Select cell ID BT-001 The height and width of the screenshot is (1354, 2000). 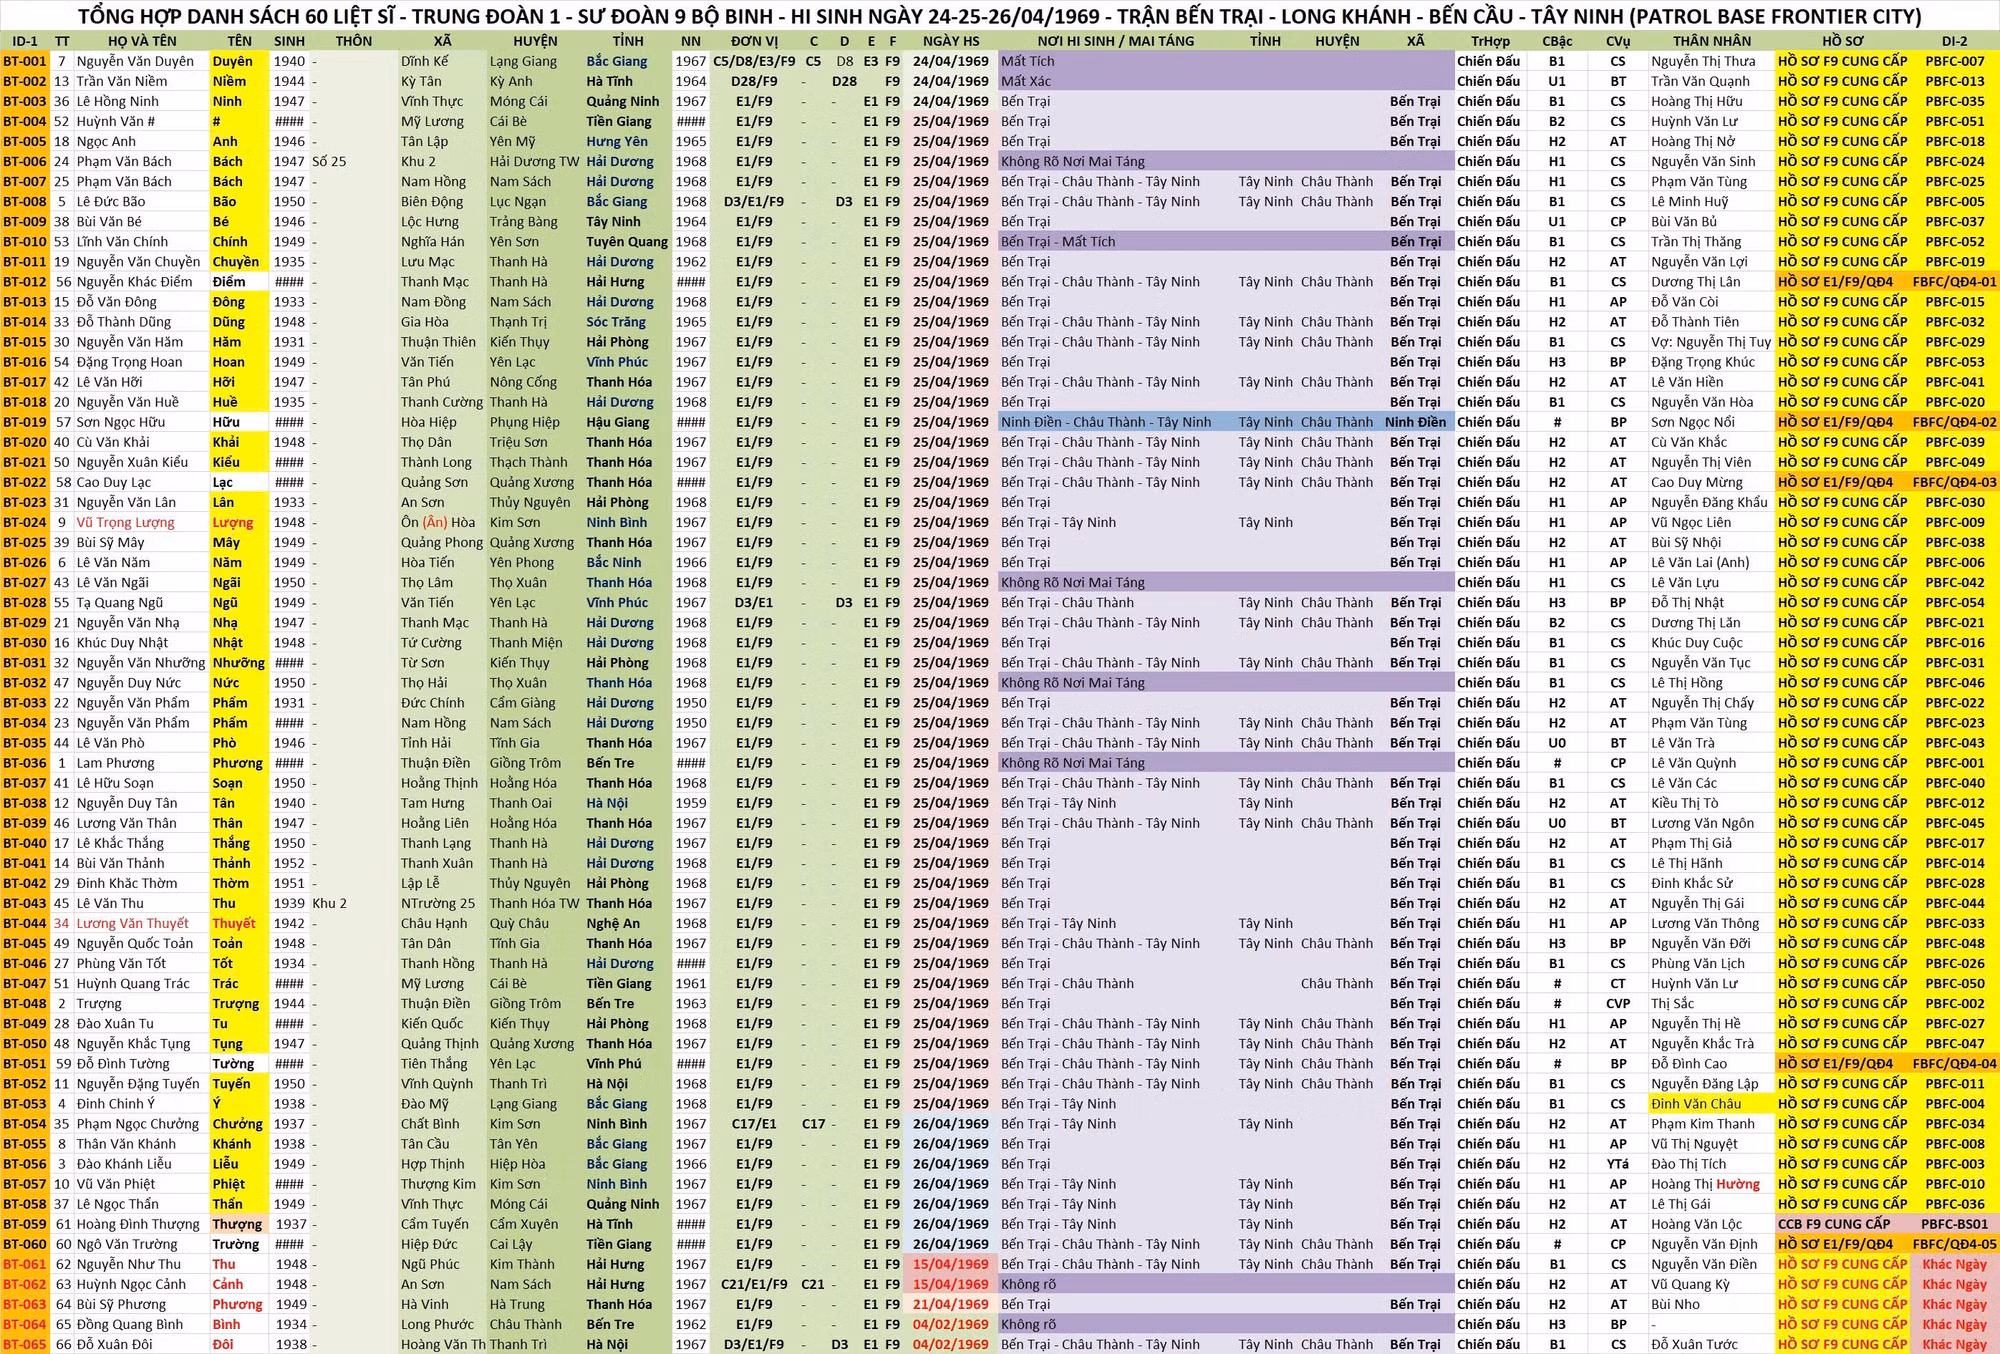[x=25, y=61]
